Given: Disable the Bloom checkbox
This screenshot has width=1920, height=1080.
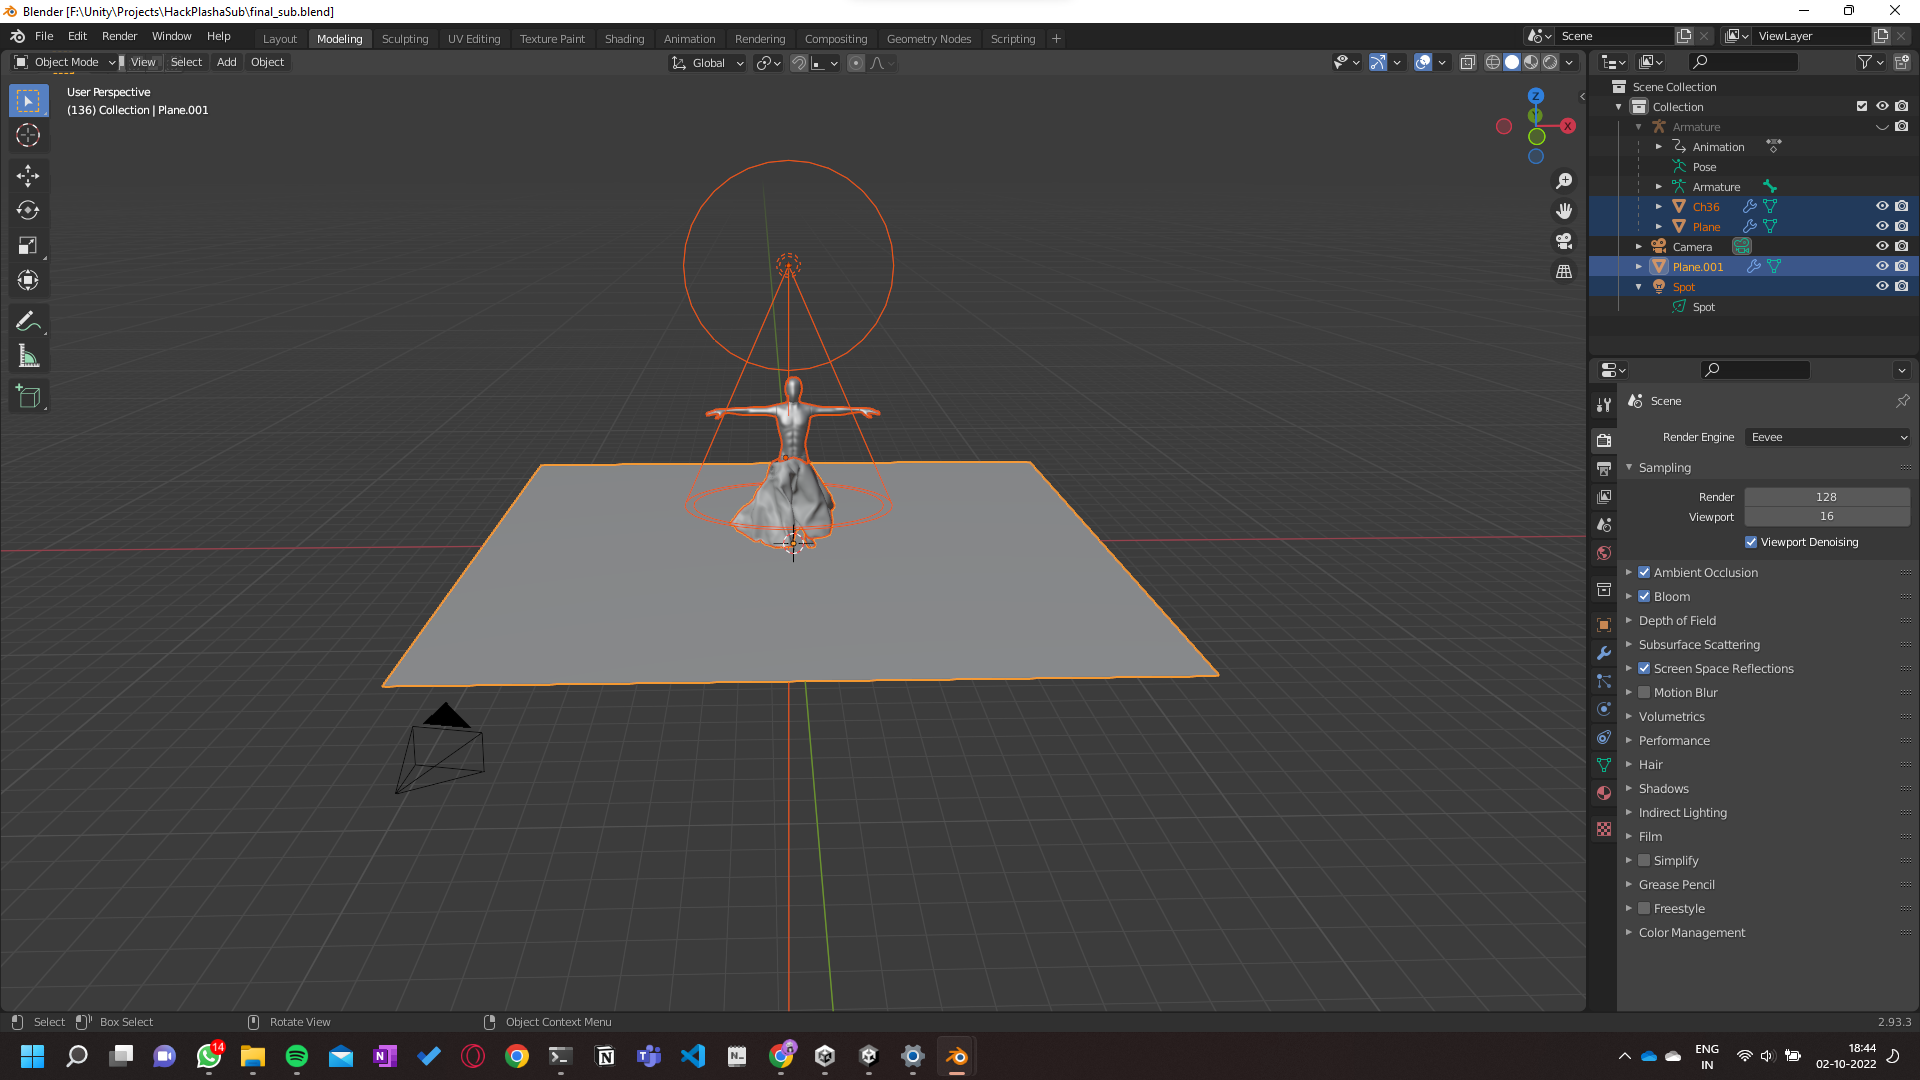Looking at the screenshot, I should coord(1644,596).
